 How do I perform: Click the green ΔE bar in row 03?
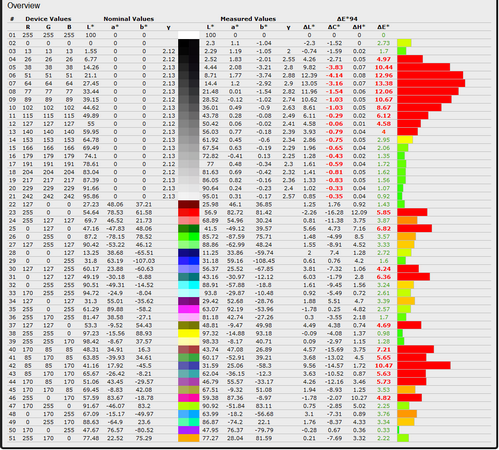pos(402,51)
